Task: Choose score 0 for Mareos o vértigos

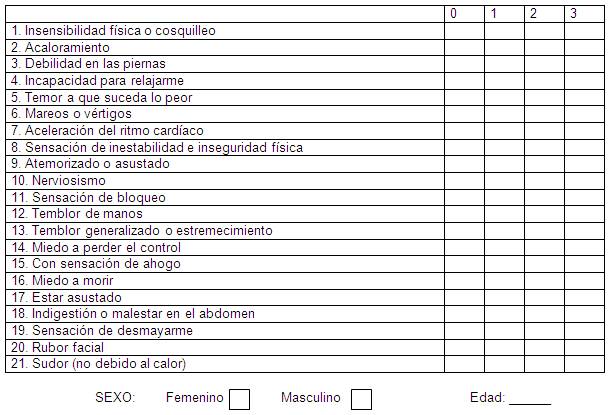Action: coord(464,114)
